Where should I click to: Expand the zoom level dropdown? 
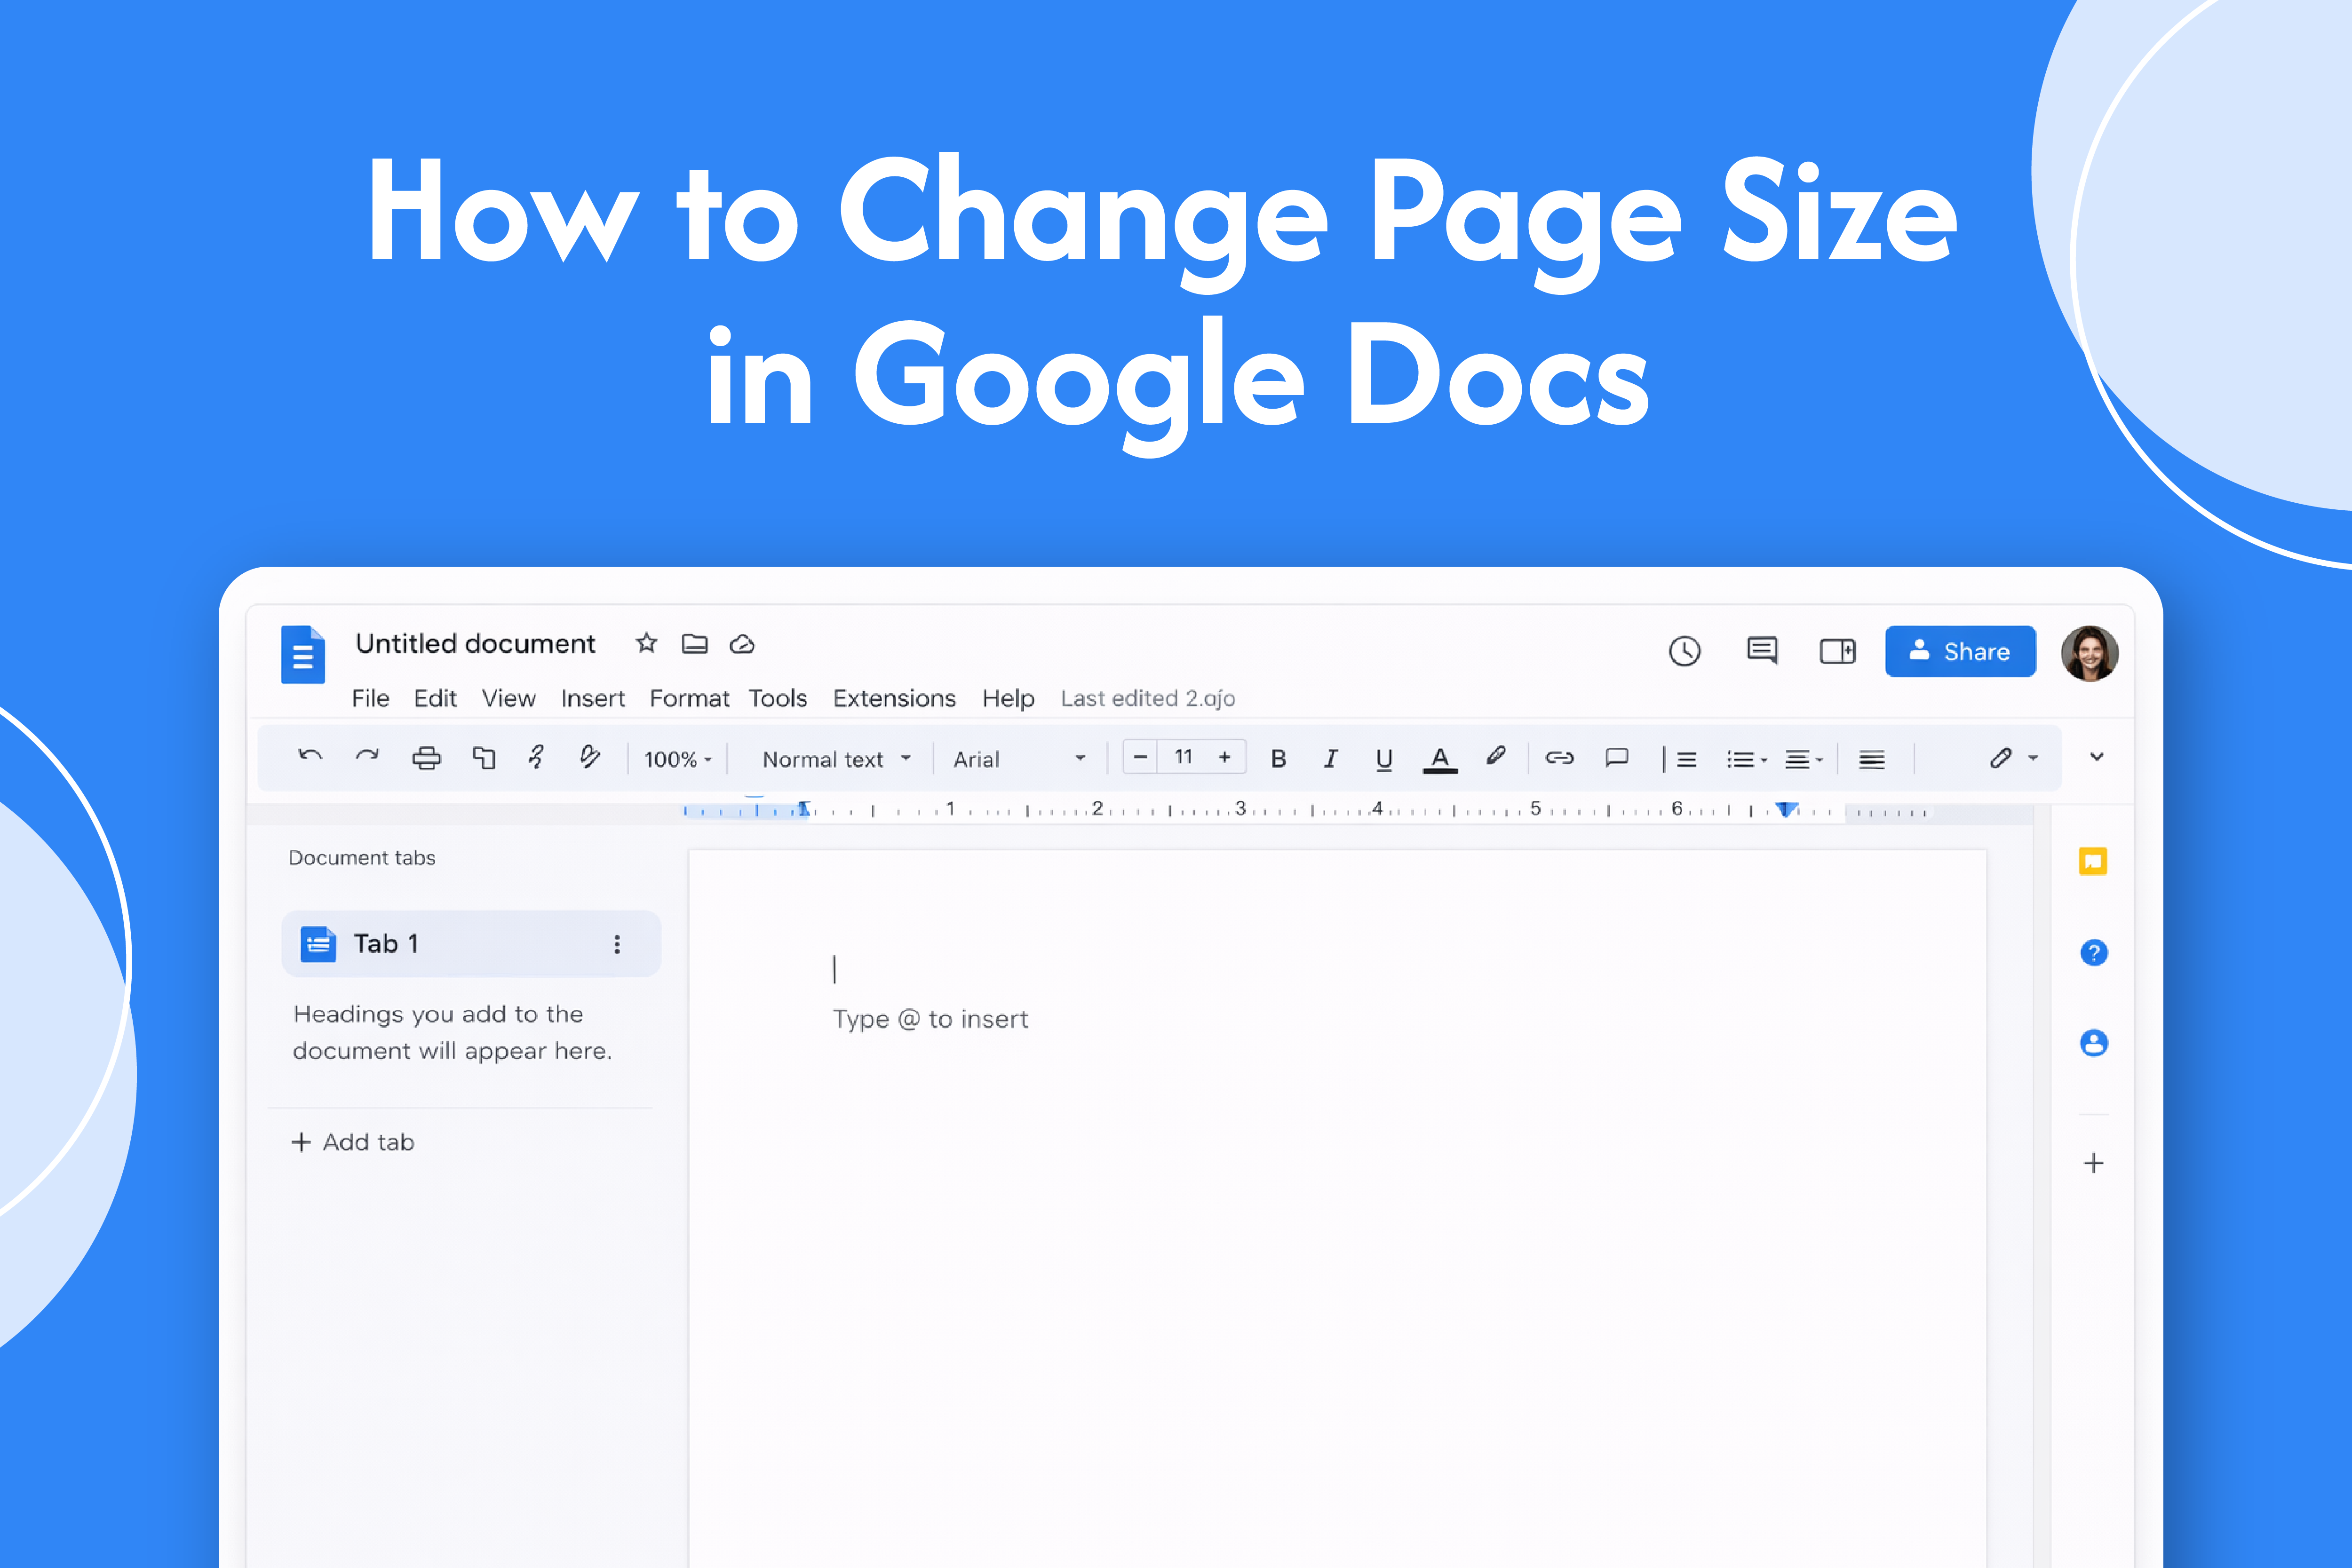coord(677,759)
